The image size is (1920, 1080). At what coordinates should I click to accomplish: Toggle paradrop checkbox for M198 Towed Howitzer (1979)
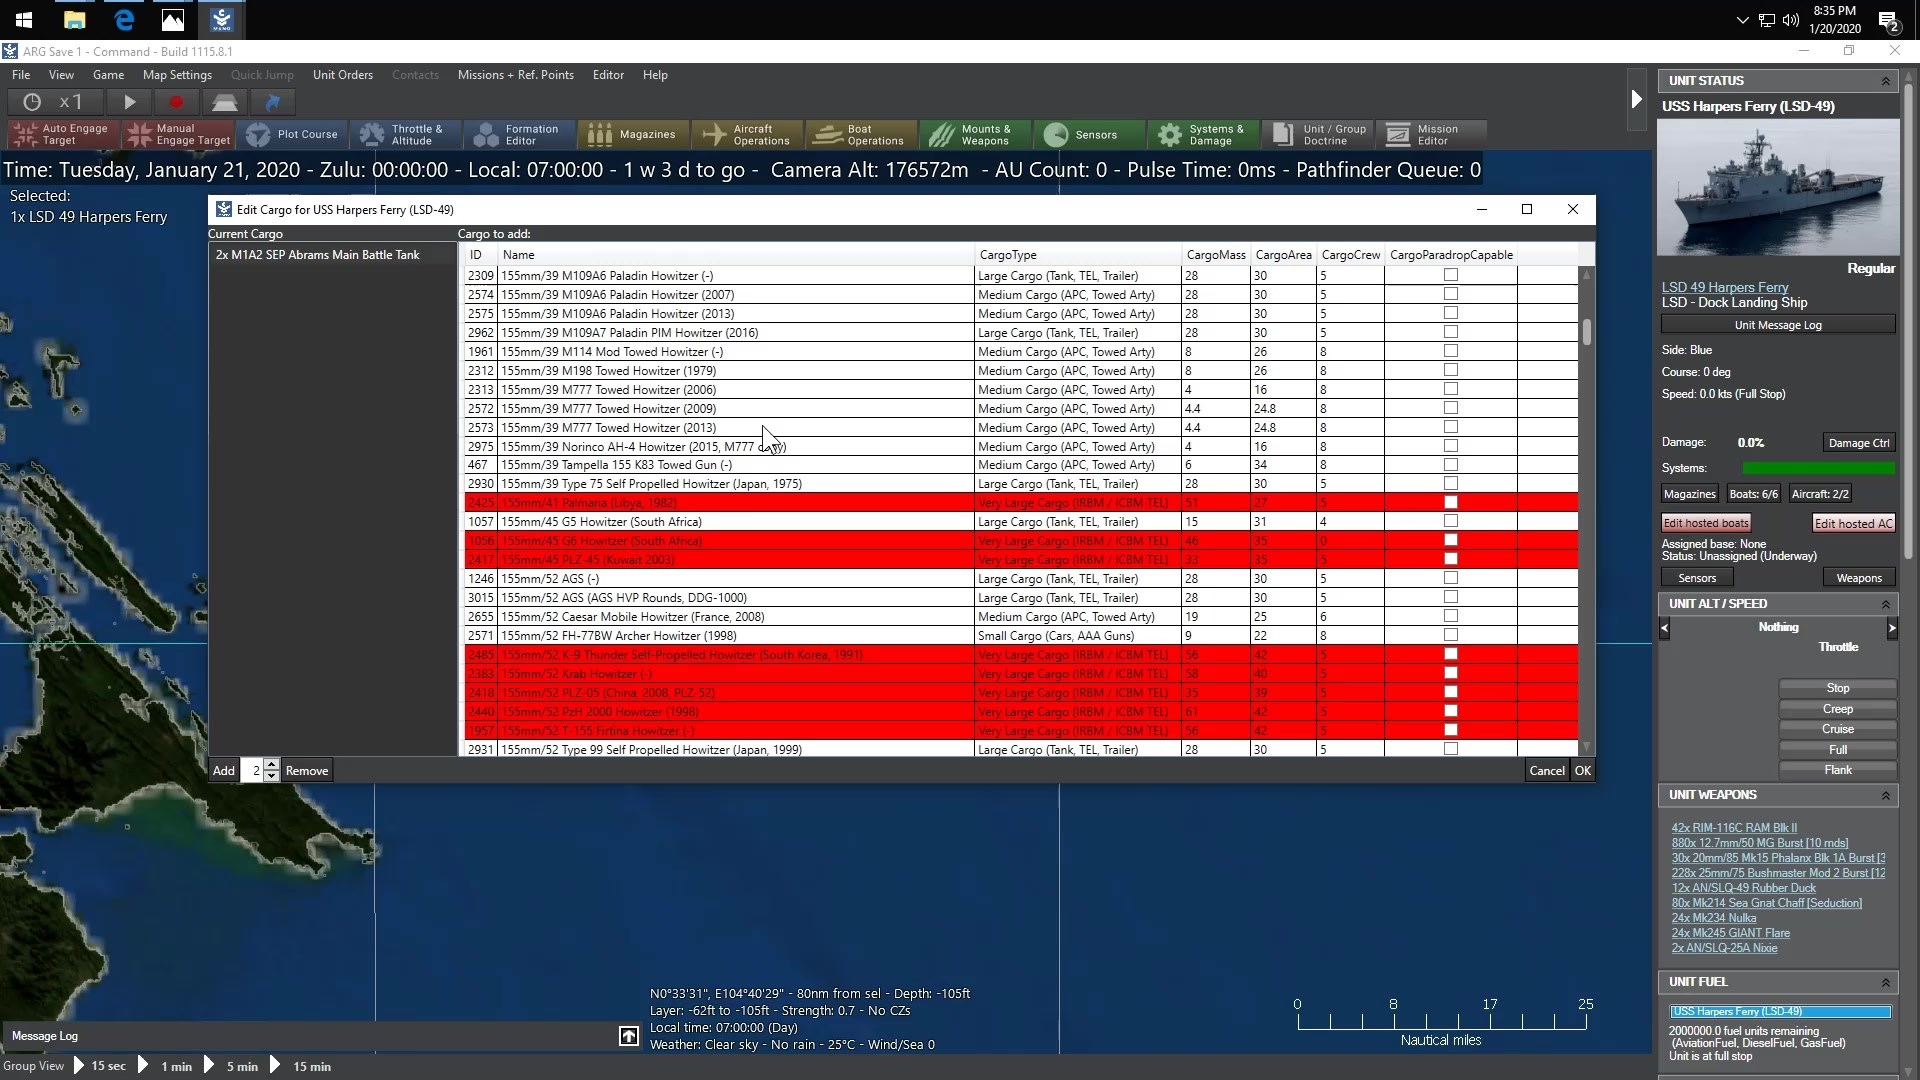click(1451, 370)
